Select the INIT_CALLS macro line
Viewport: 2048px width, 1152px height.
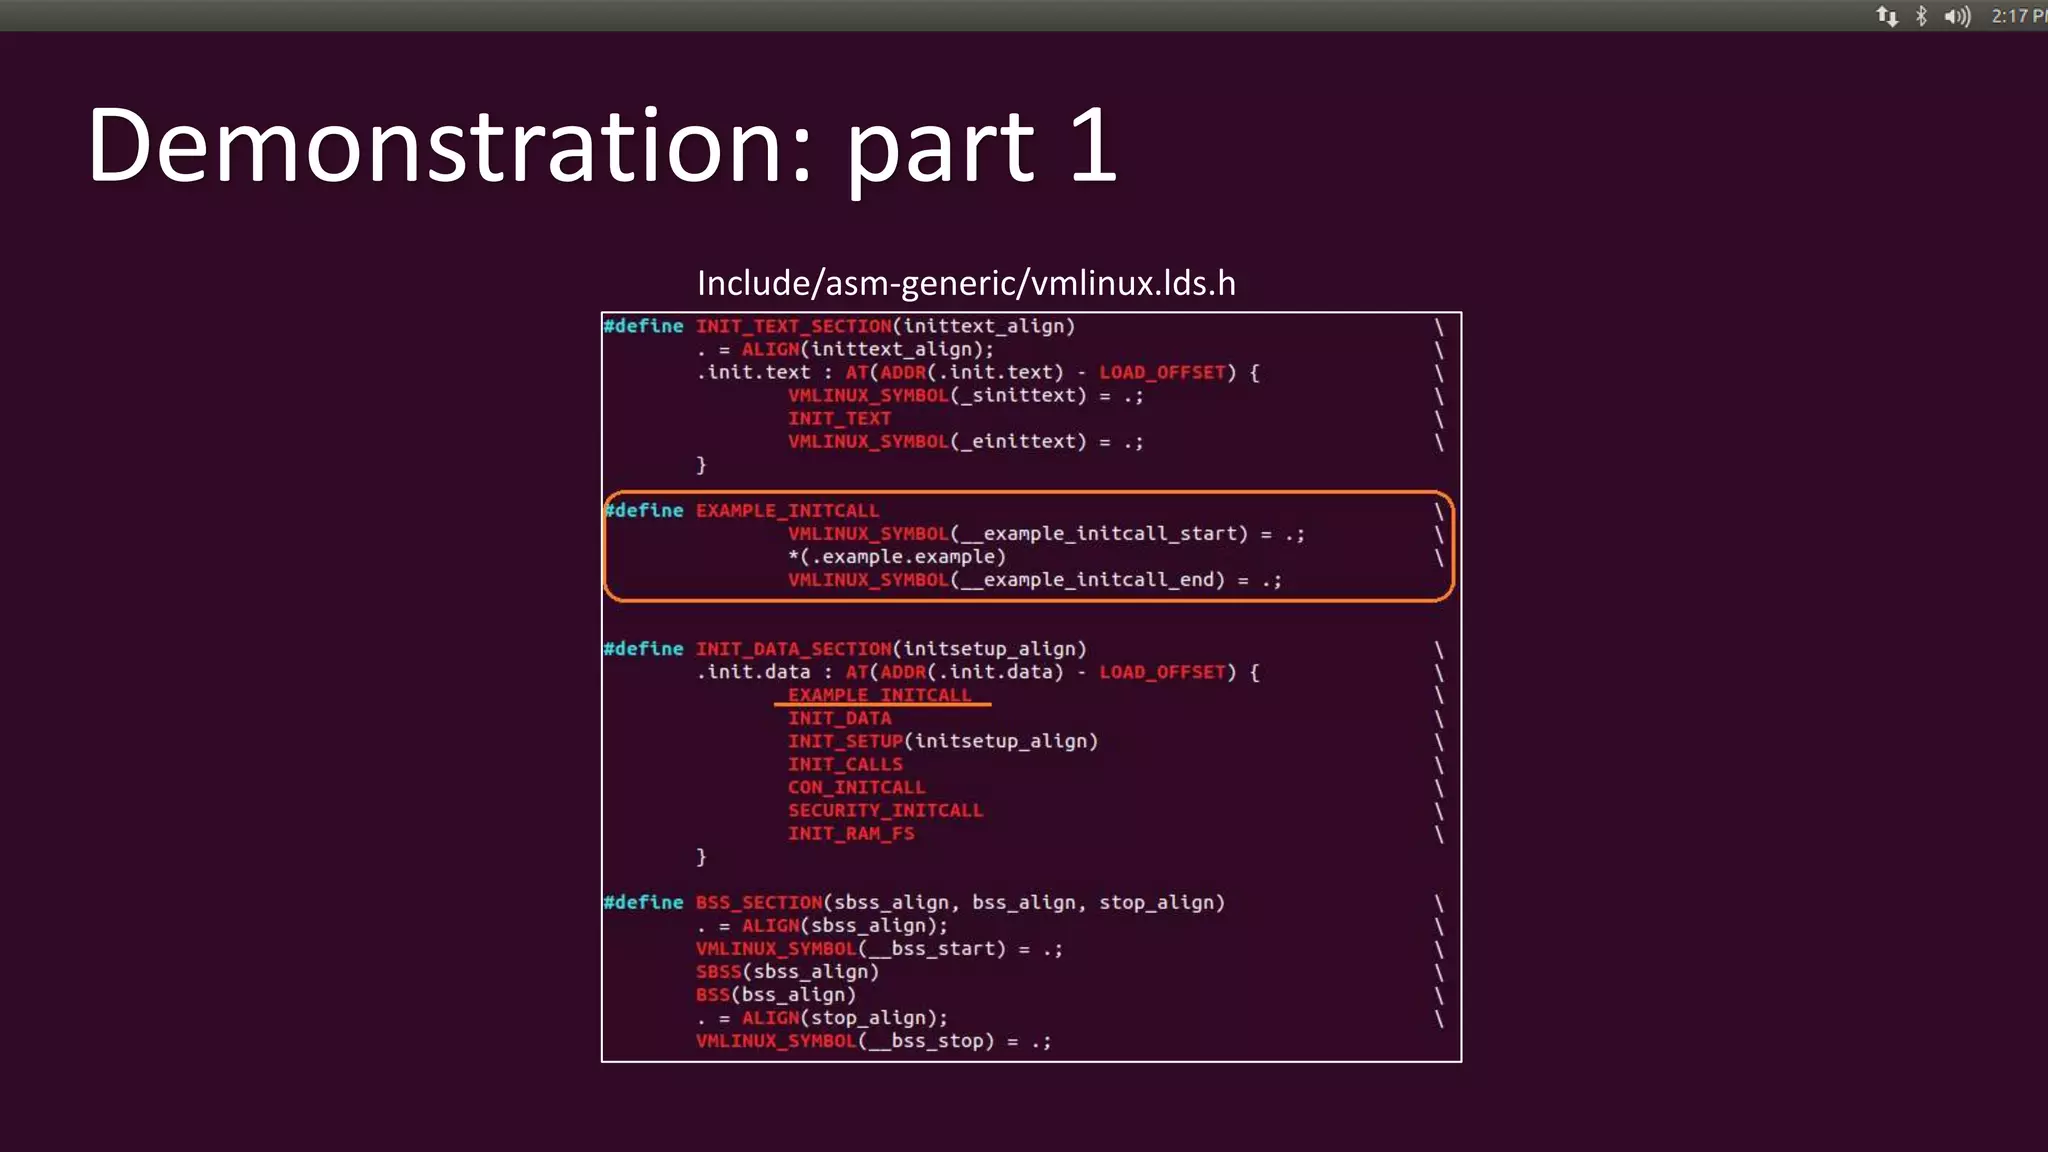coord(845,764)
